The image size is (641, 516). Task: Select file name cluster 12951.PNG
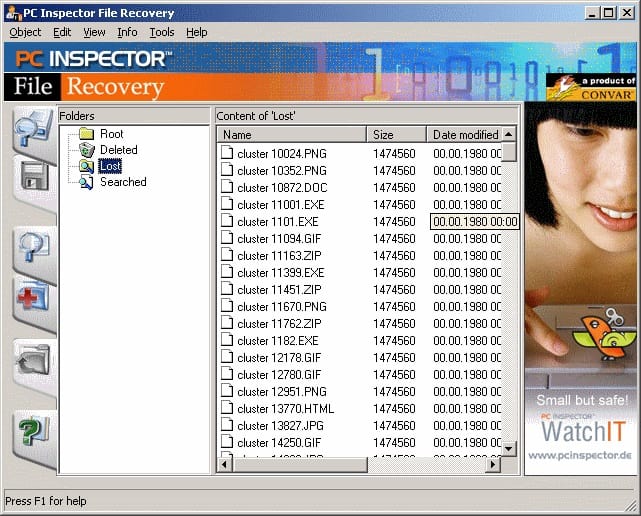pos(282,392)
